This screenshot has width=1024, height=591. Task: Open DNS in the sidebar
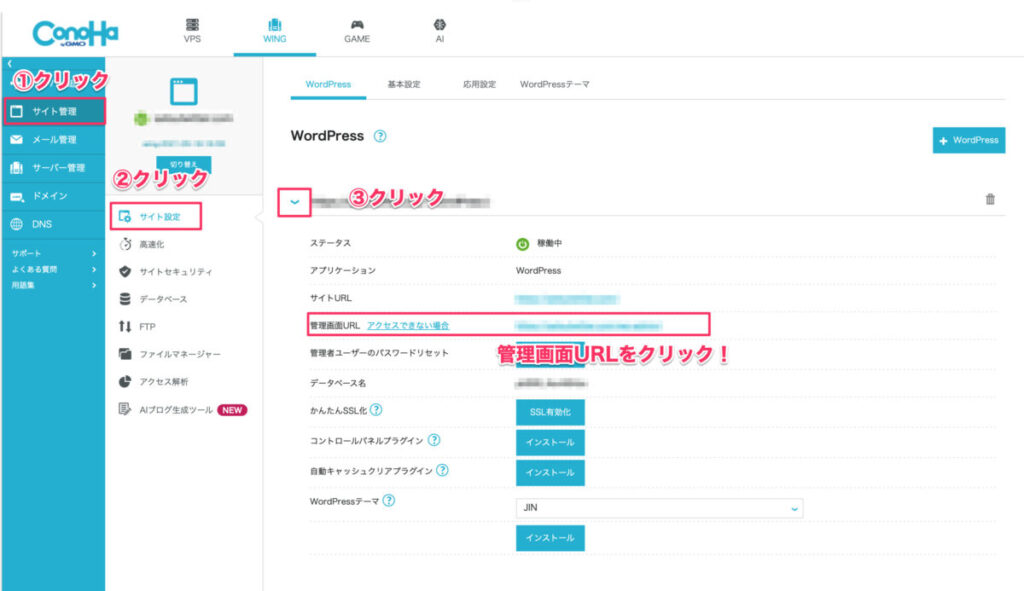pyautogui.click(x=54, y=224)
